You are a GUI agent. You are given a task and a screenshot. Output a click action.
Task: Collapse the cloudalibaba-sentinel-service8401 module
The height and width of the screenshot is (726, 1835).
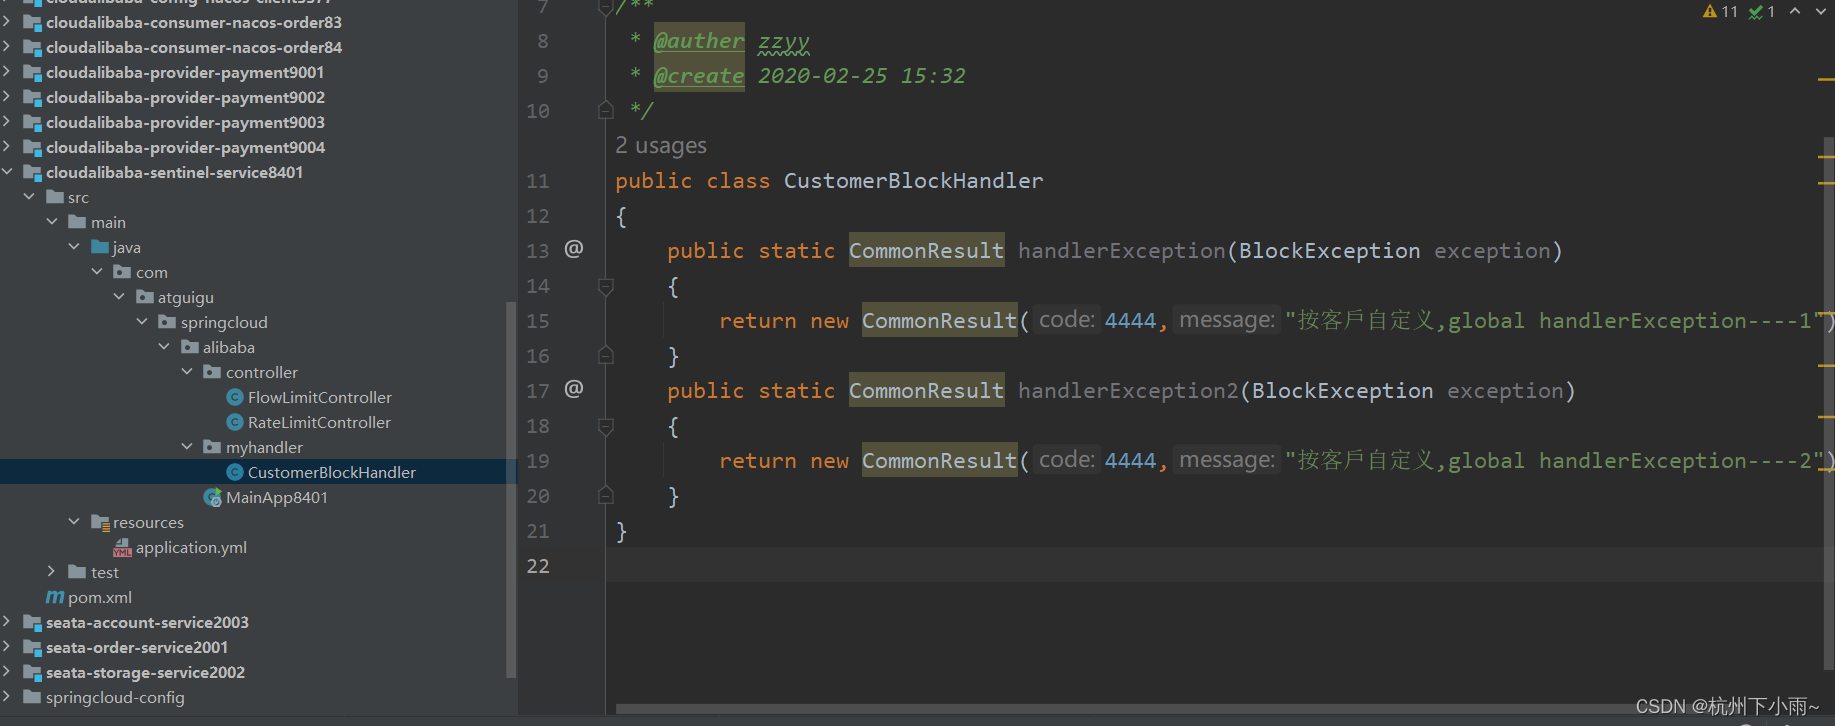pyautogui.click(x=7, y=172)
